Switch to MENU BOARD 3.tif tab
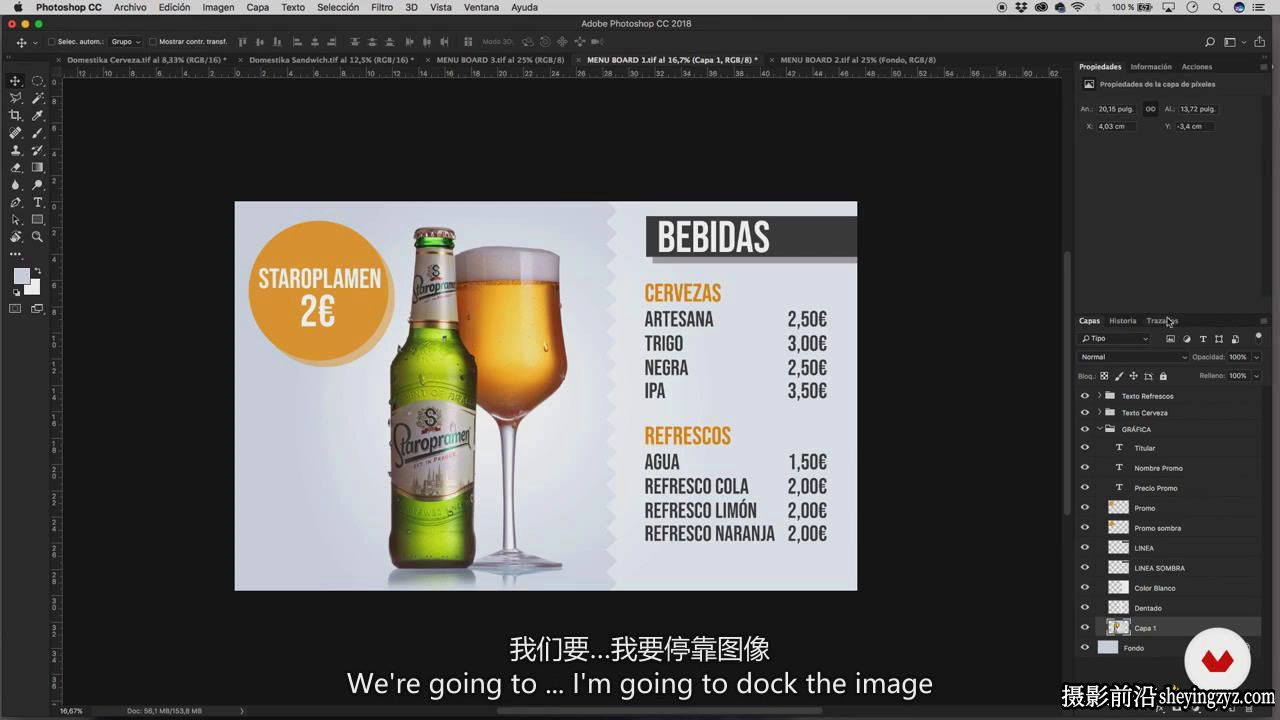Screen dimensions: 1280x720 [500, 60]
